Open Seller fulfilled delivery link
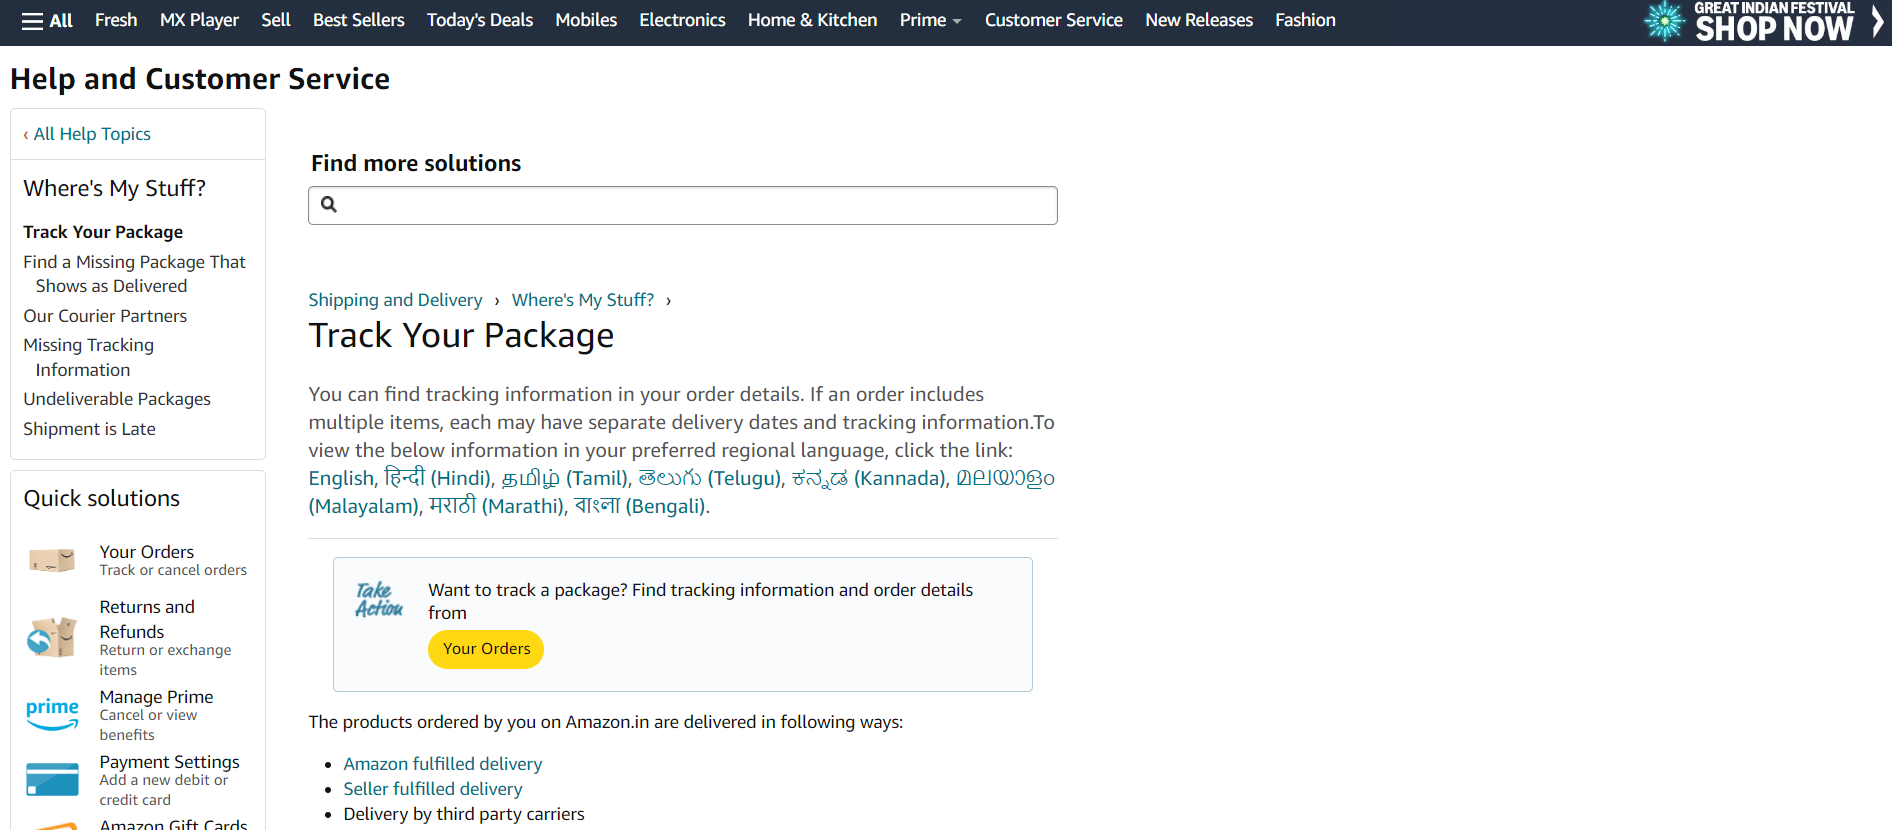 433,789
